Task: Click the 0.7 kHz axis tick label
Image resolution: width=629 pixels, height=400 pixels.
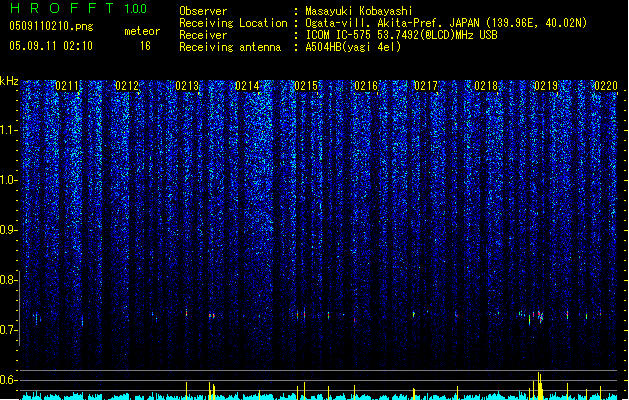Action: click(8, 330)
